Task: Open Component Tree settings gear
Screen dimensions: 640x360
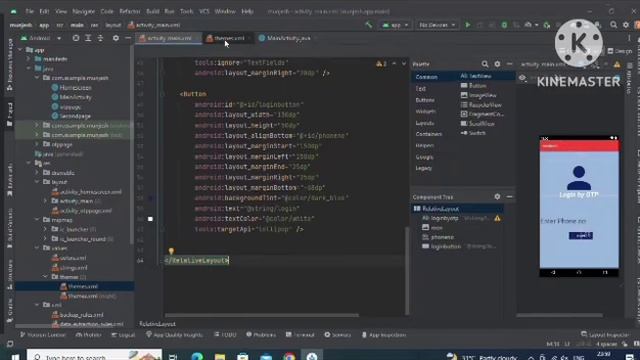Action: (x=497, y=197)
